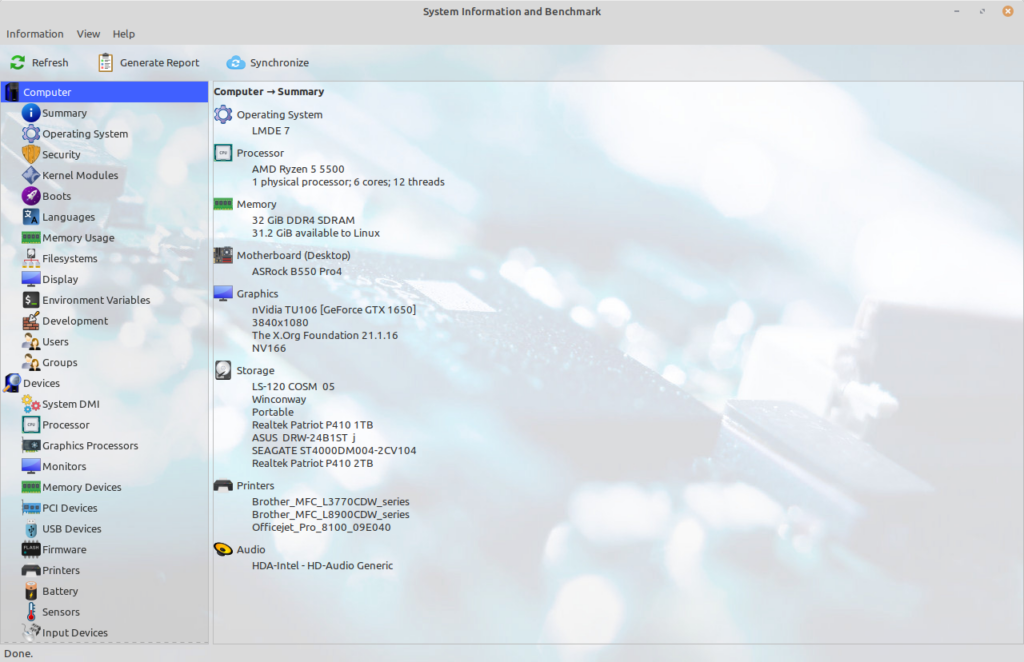Select Operating System in the sidebar
Viewport: 1024px width, 662px height.
click(x=84, y=134)
